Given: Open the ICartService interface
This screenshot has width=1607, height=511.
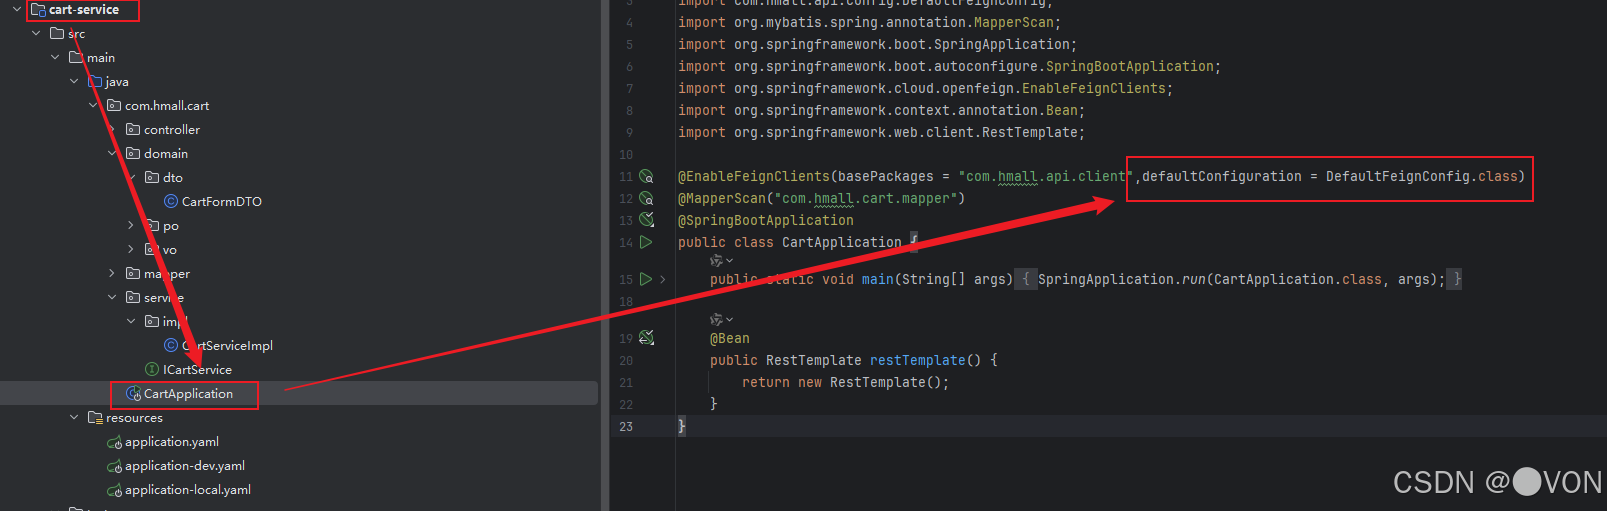Looking at the screenshot, I should click(197, 369).
